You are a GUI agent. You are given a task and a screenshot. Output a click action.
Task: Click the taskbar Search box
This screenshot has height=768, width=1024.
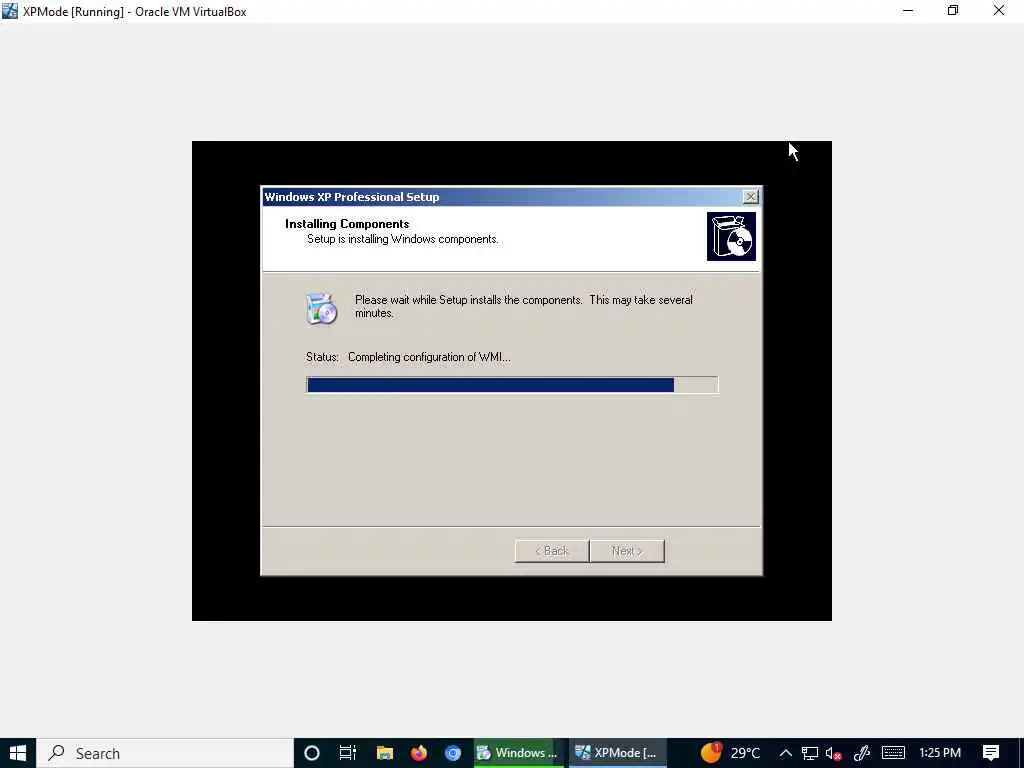click(x=165, y=753)
